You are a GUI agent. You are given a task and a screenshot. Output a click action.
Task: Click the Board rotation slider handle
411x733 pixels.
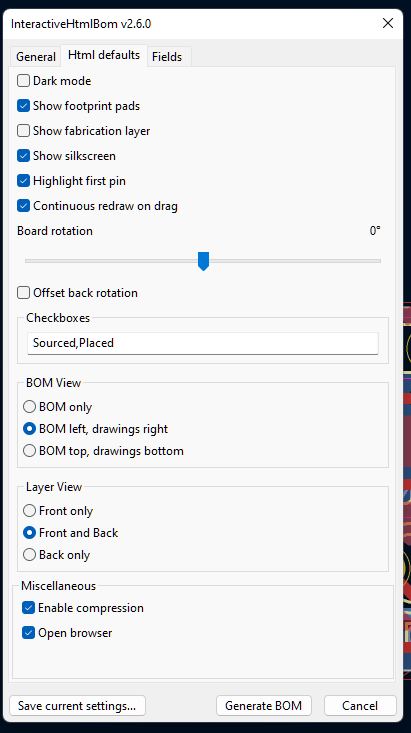(203, 261)
